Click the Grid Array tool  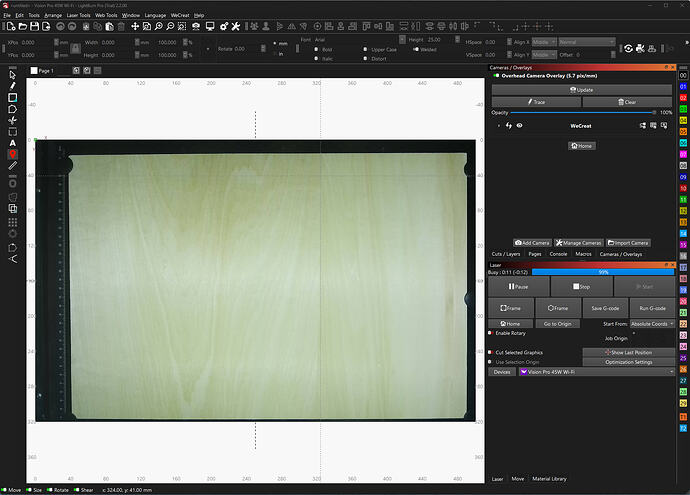12,222
